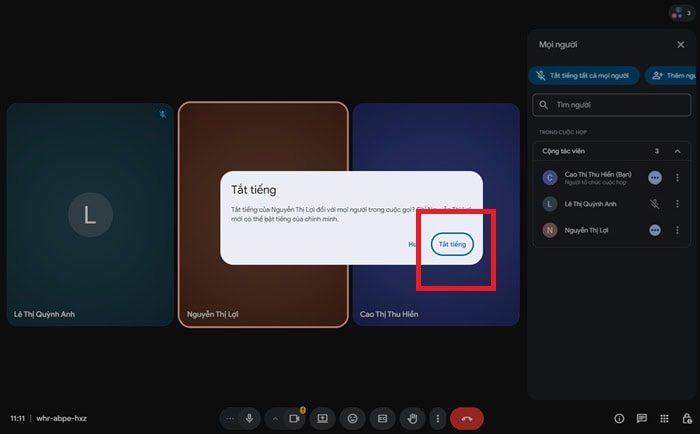
Task: Confirm muting with the Tắt tiếng button
Action: coord(452,244)
